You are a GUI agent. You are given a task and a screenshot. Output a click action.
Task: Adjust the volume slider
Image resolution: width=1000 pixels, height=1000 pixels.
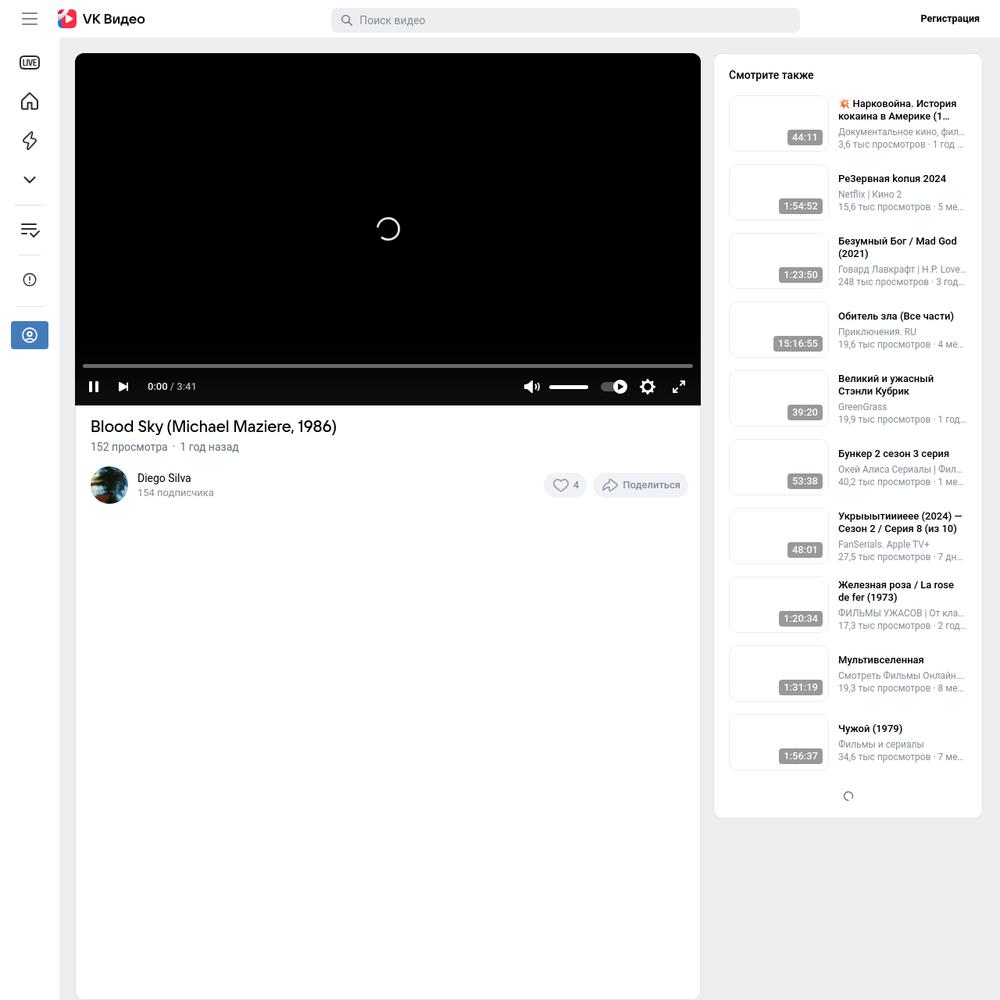[568, 386]
